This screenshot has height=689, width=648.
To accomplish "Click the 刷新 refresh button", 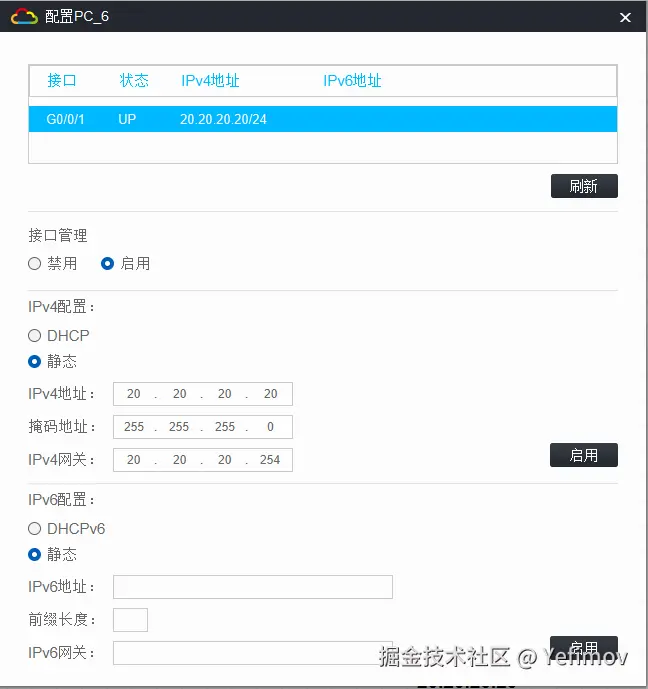I will (x=584, y=186).
